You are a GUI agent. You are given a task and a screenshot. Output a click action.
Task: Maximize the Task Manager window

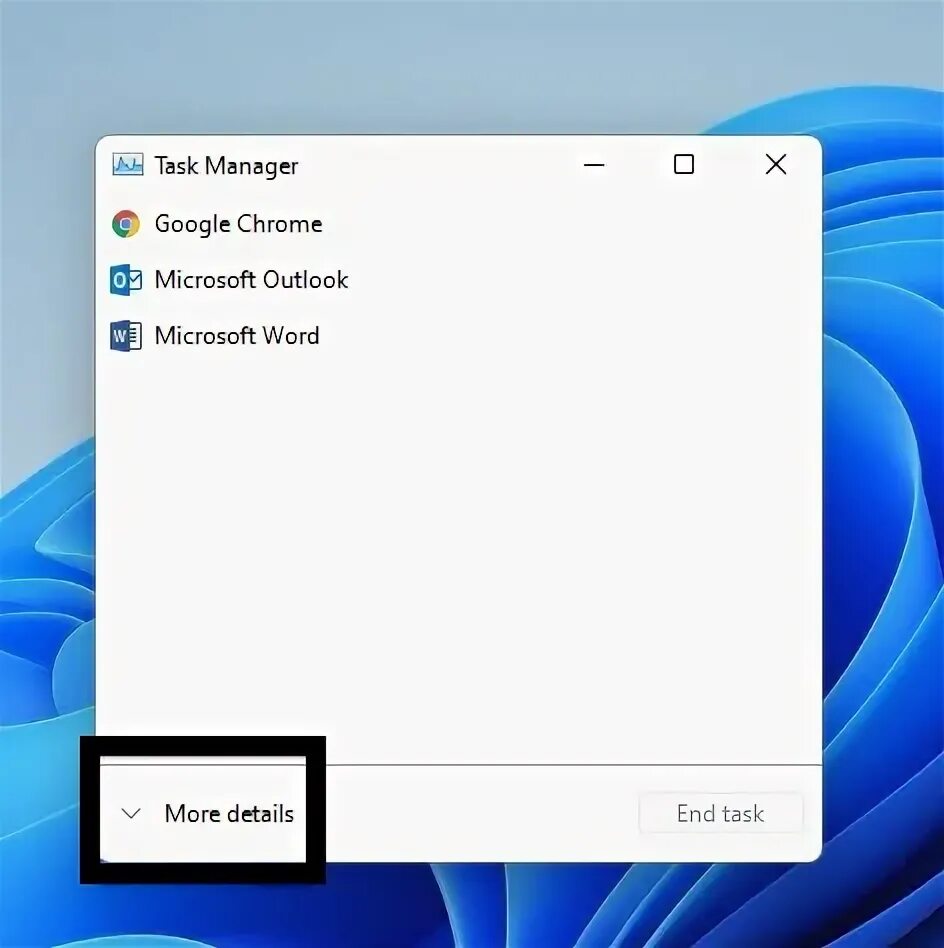tap(684, 164)
